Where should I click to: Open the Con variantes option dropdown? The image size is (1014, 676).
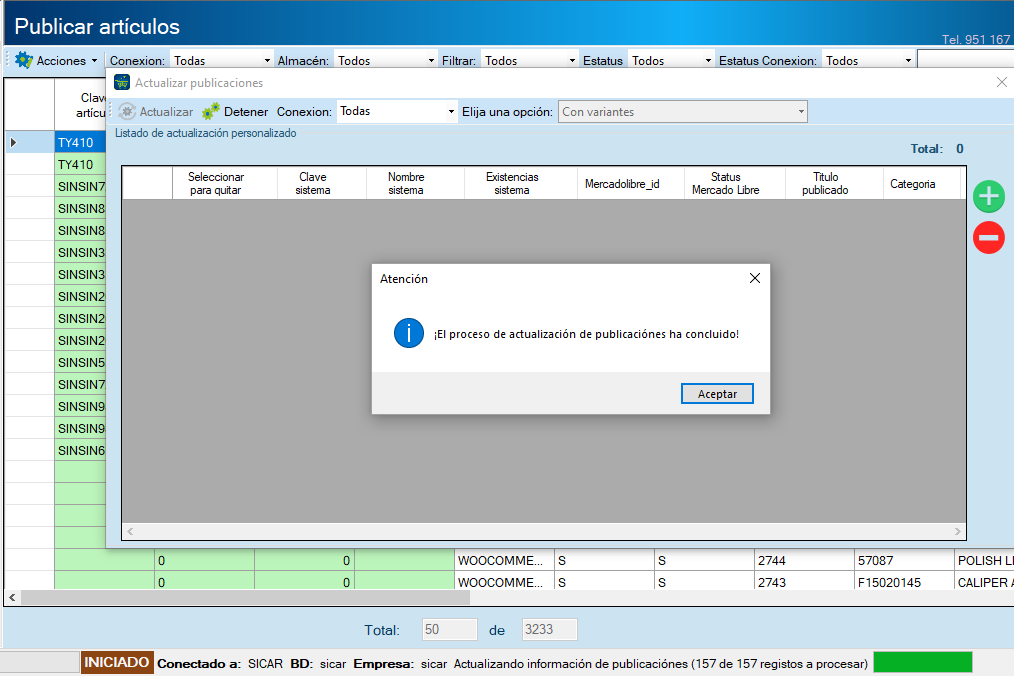coord(682,111)
